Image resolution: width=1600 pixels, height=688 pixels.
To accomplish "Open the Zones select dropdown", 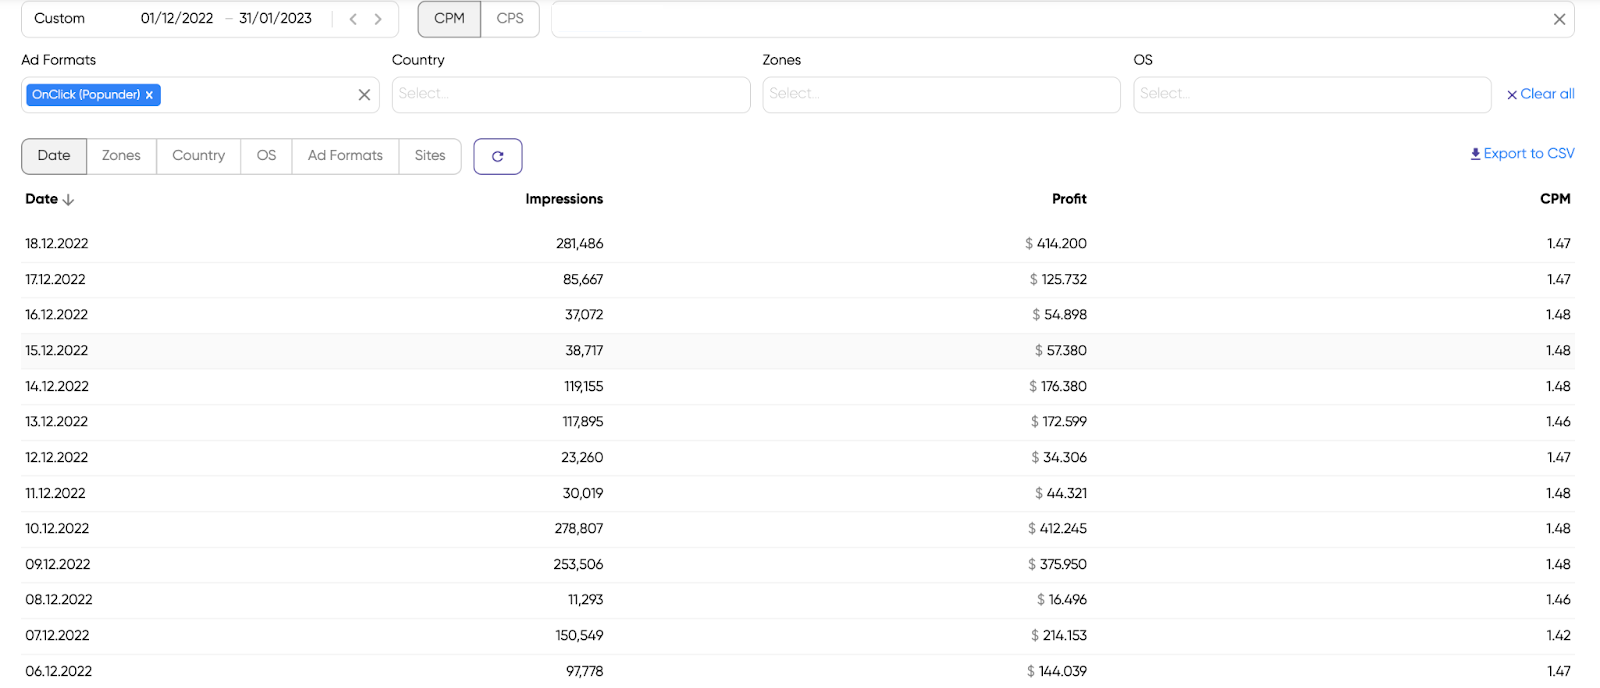I will [x=940, y=95].
